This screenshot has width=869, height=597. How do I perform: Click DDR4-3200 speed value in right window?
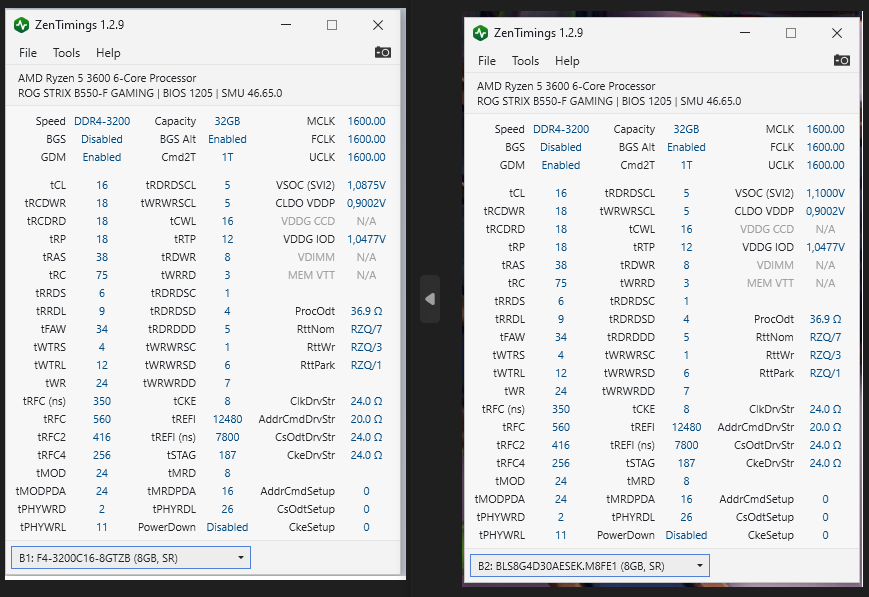[561, 129]
